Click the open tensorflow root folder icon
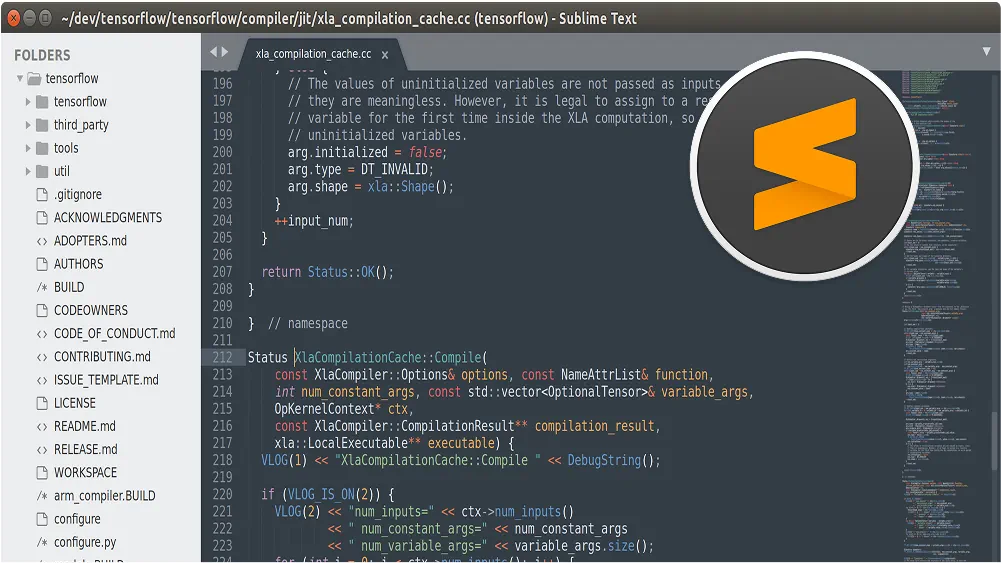This screenshot has width=1001, height=563. (x=34, y=79)
